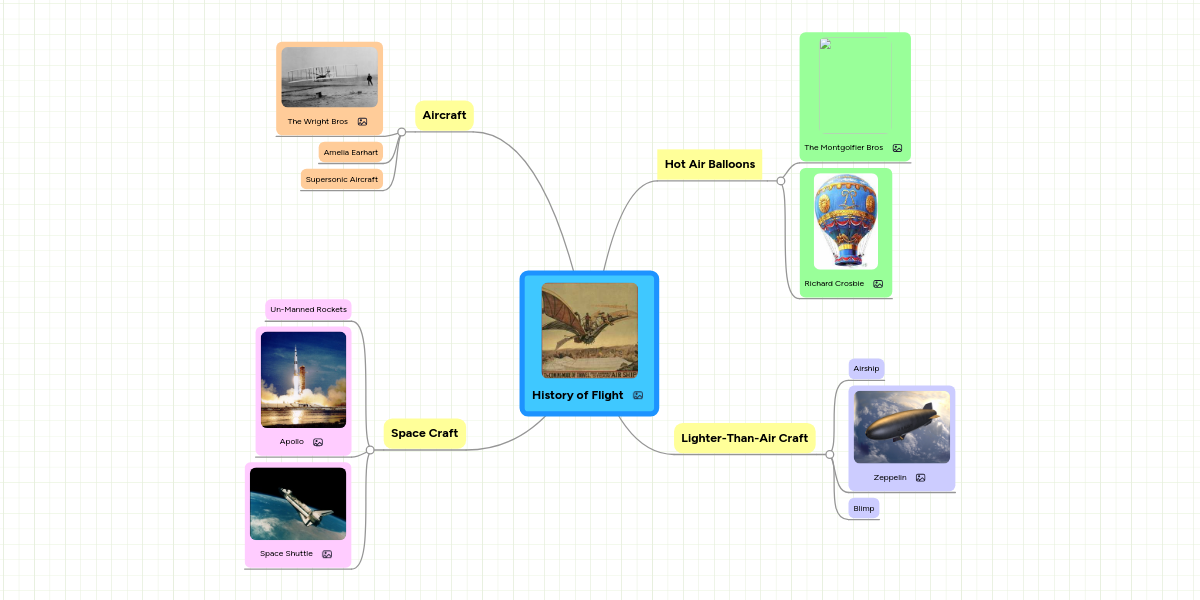
Task: Click the image icon on The Montgolfier Bros node
Action: click(x=897, y=147)
